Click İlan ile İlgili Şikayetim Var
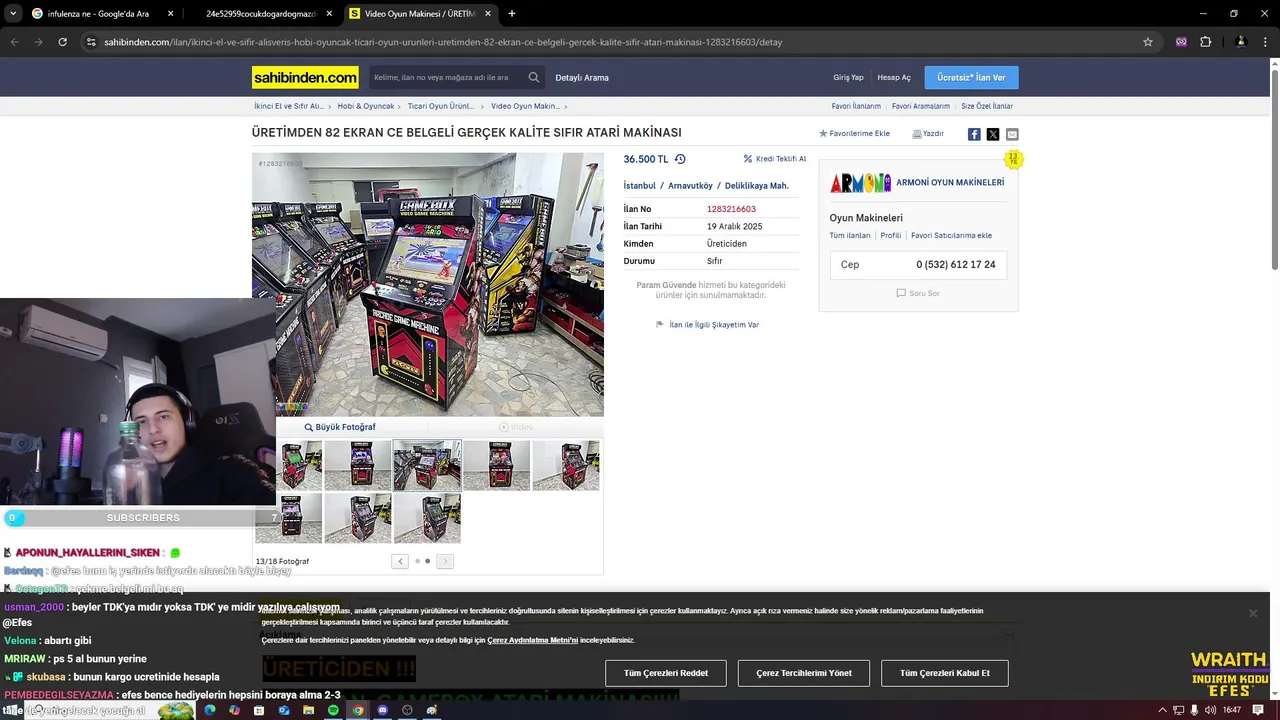 coord(707,325)
